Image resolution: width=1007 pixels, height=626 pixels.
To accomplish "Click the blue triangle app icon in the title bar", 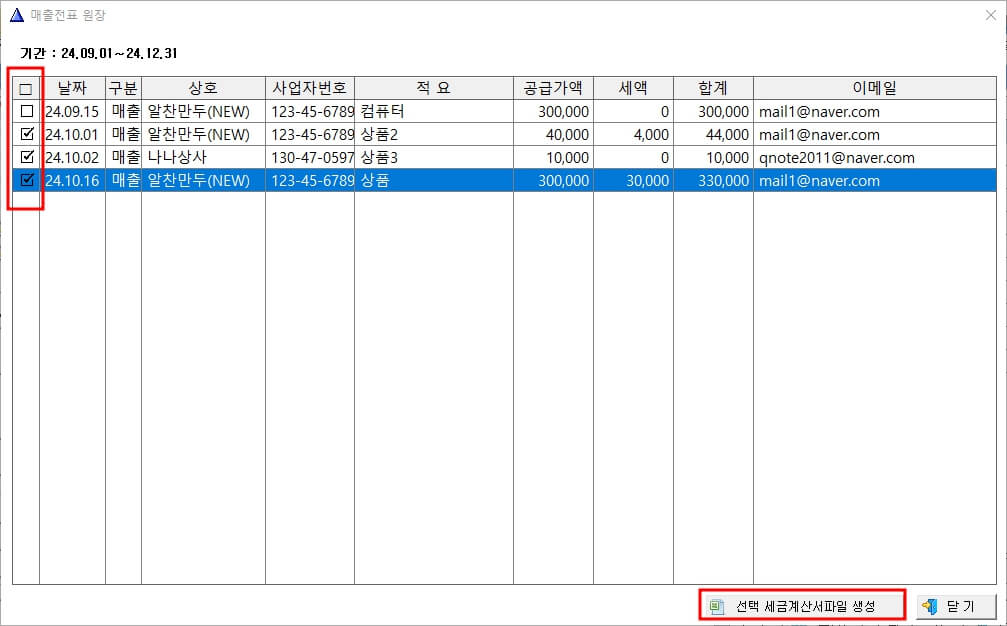I will tap(17, 15).
